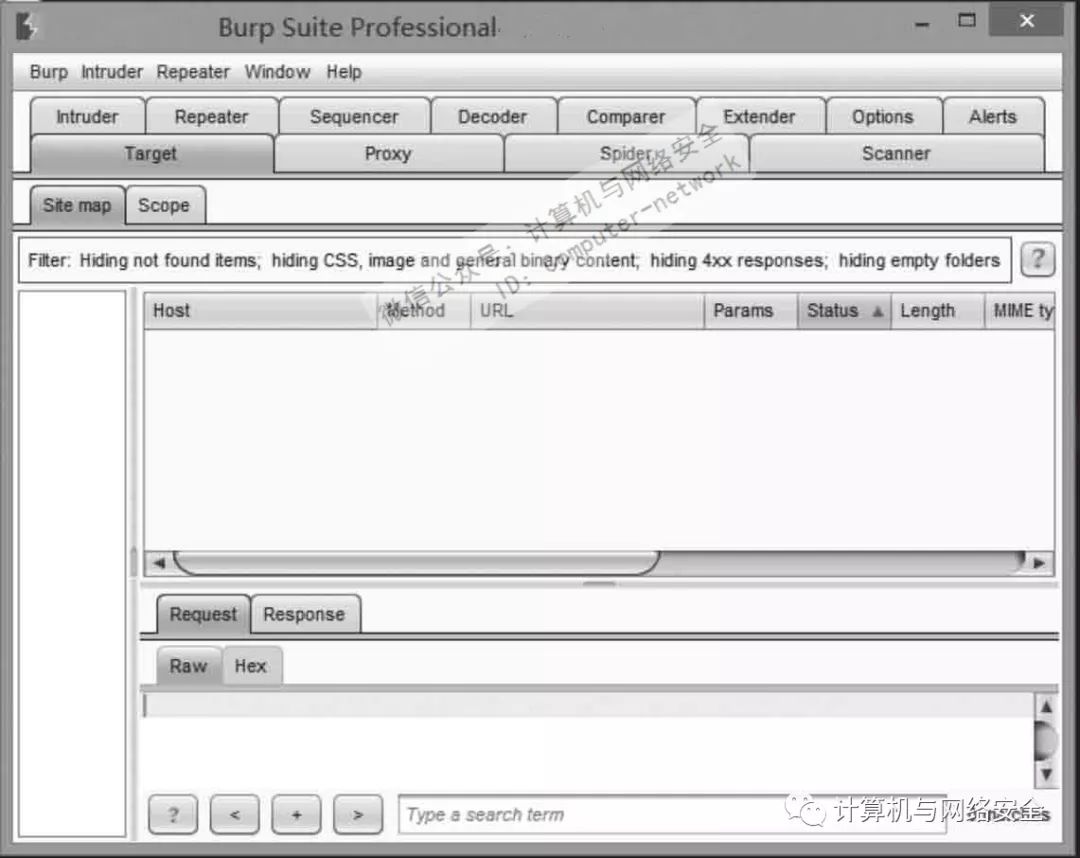Switch to the Request tab
1080x858 pixels.
pos(203,614)
